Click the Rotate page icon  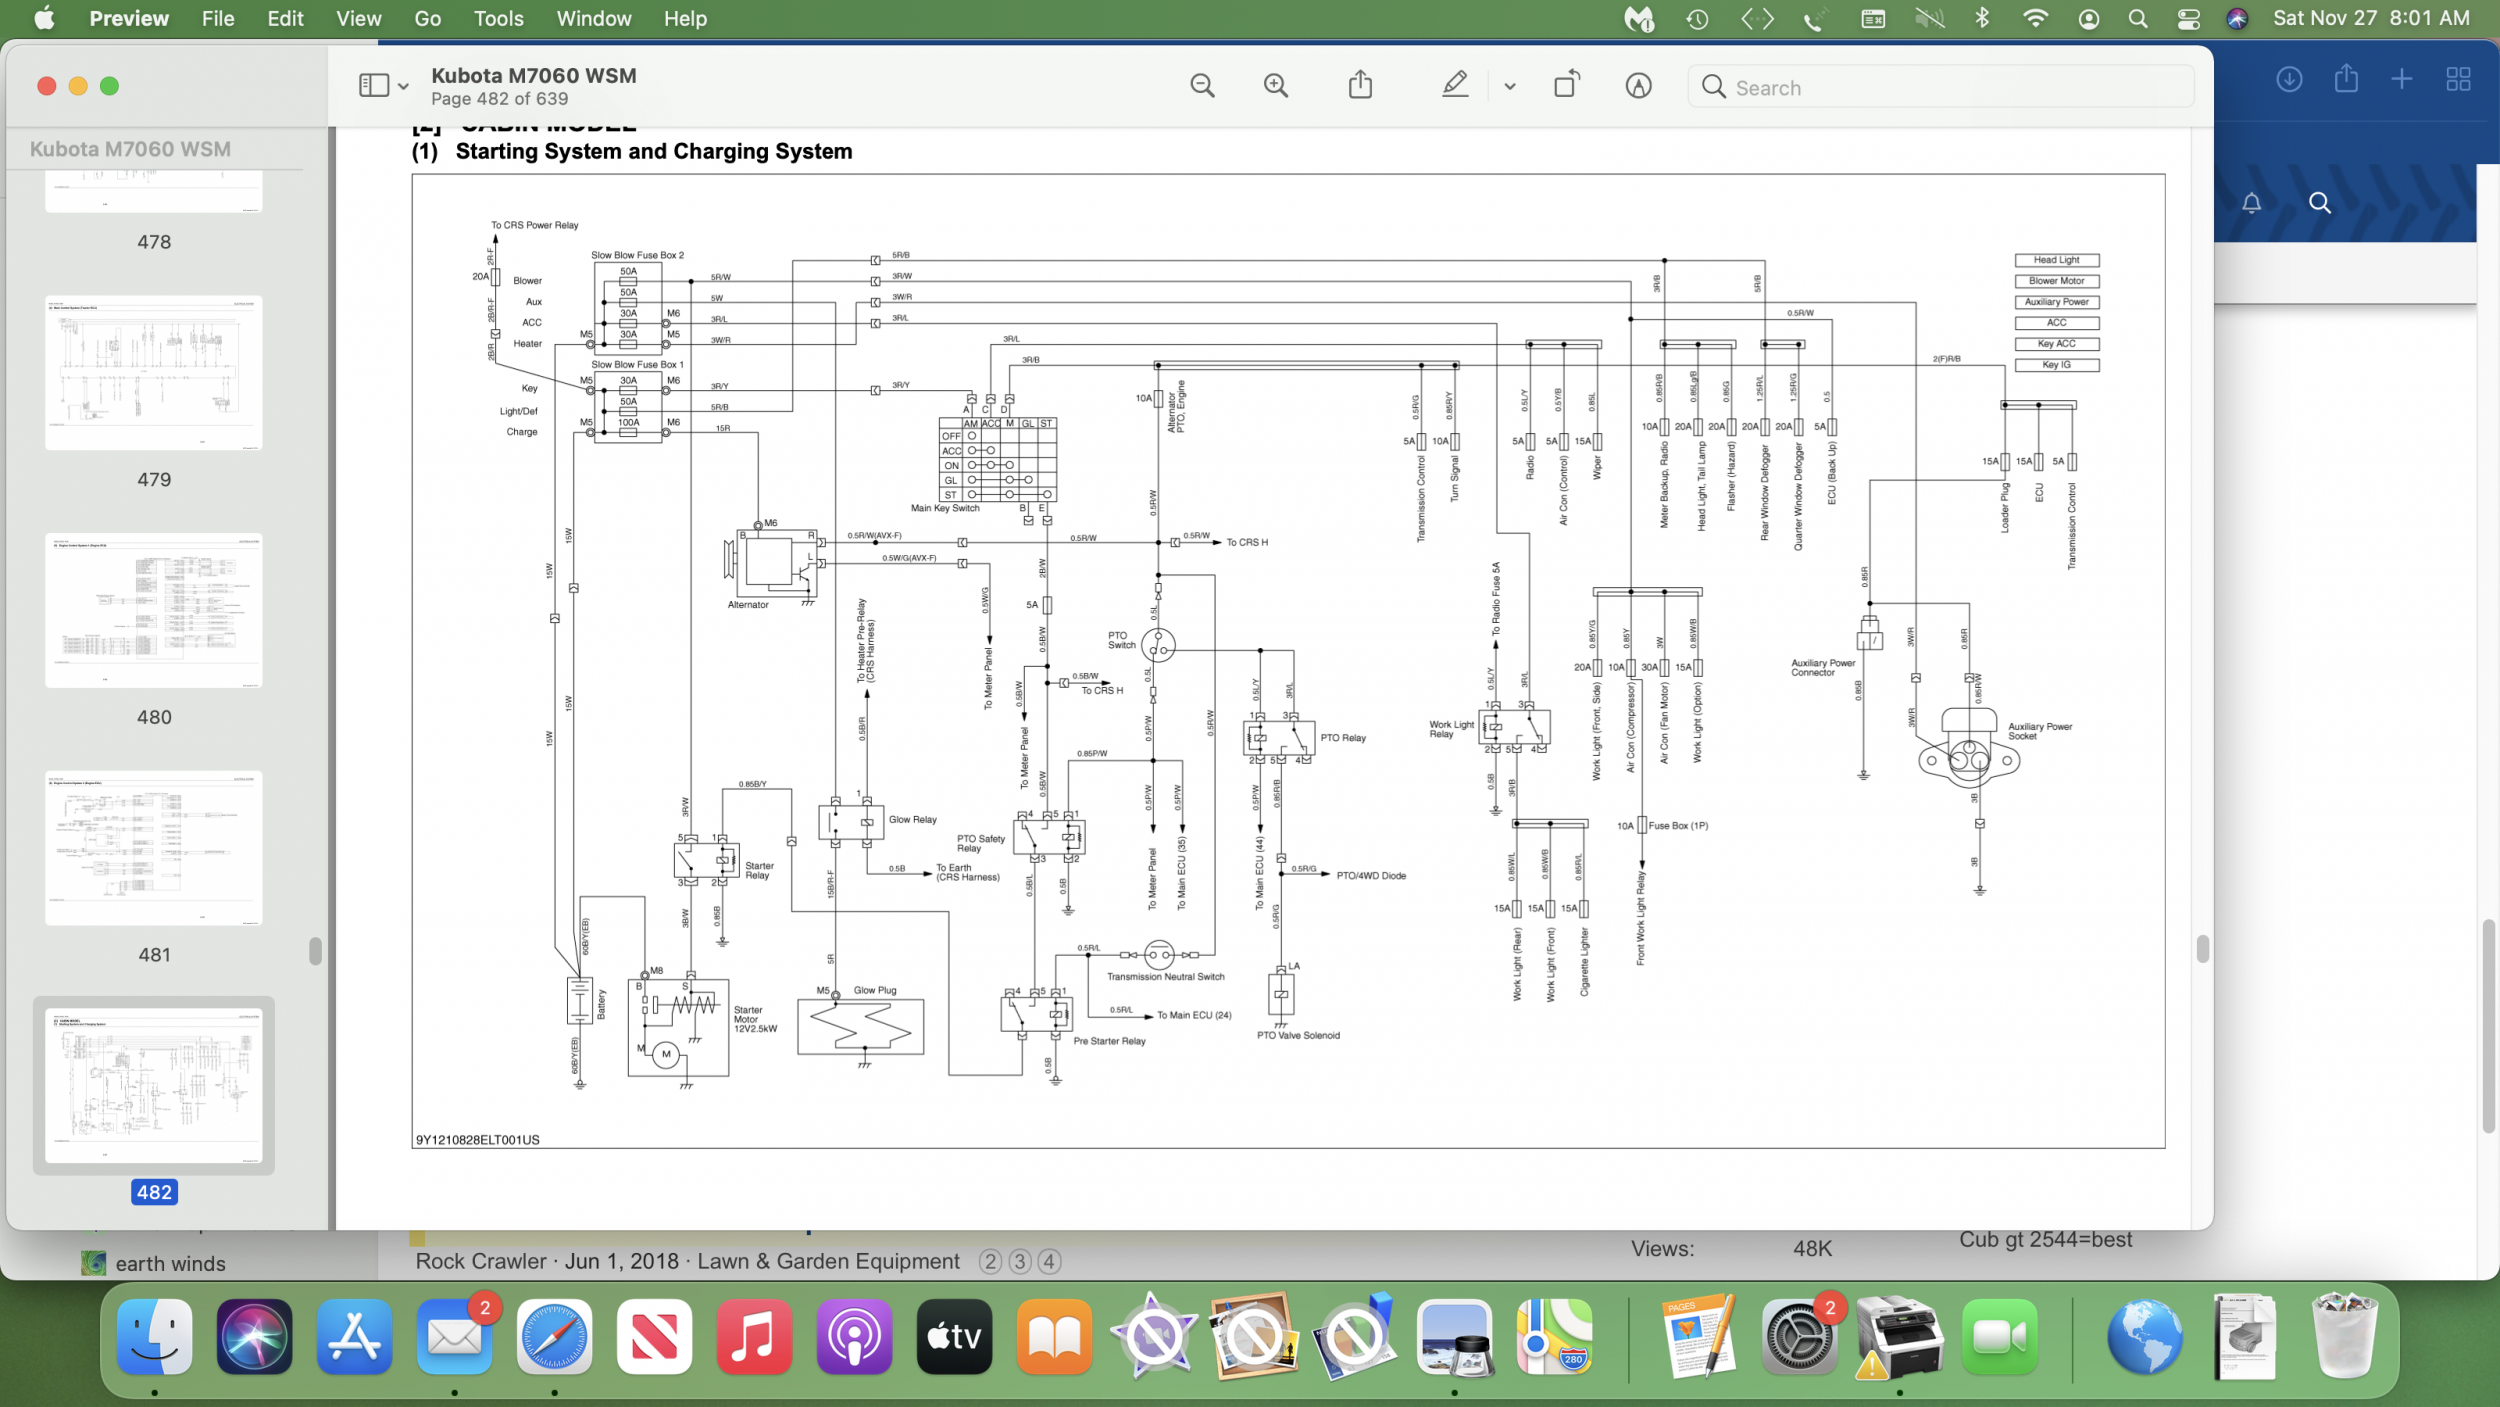pos(1567,85)
